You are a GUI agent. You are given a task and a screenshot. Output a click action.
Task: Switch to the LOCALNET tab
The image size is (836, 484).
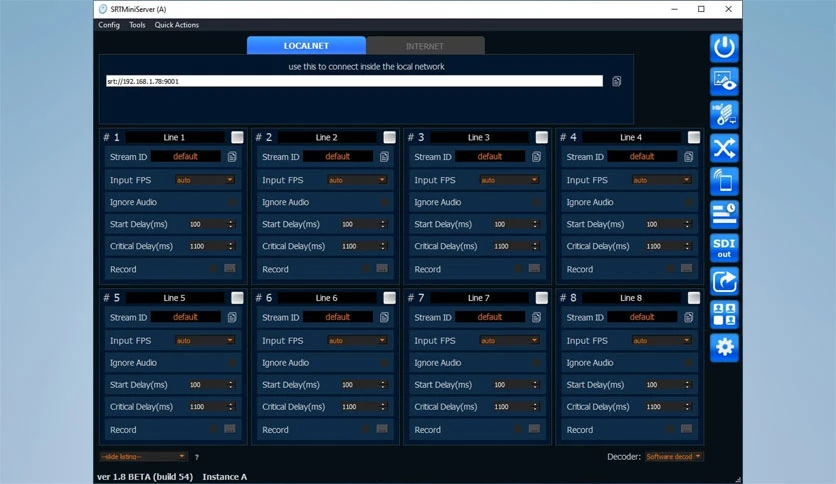coord(306,45)
